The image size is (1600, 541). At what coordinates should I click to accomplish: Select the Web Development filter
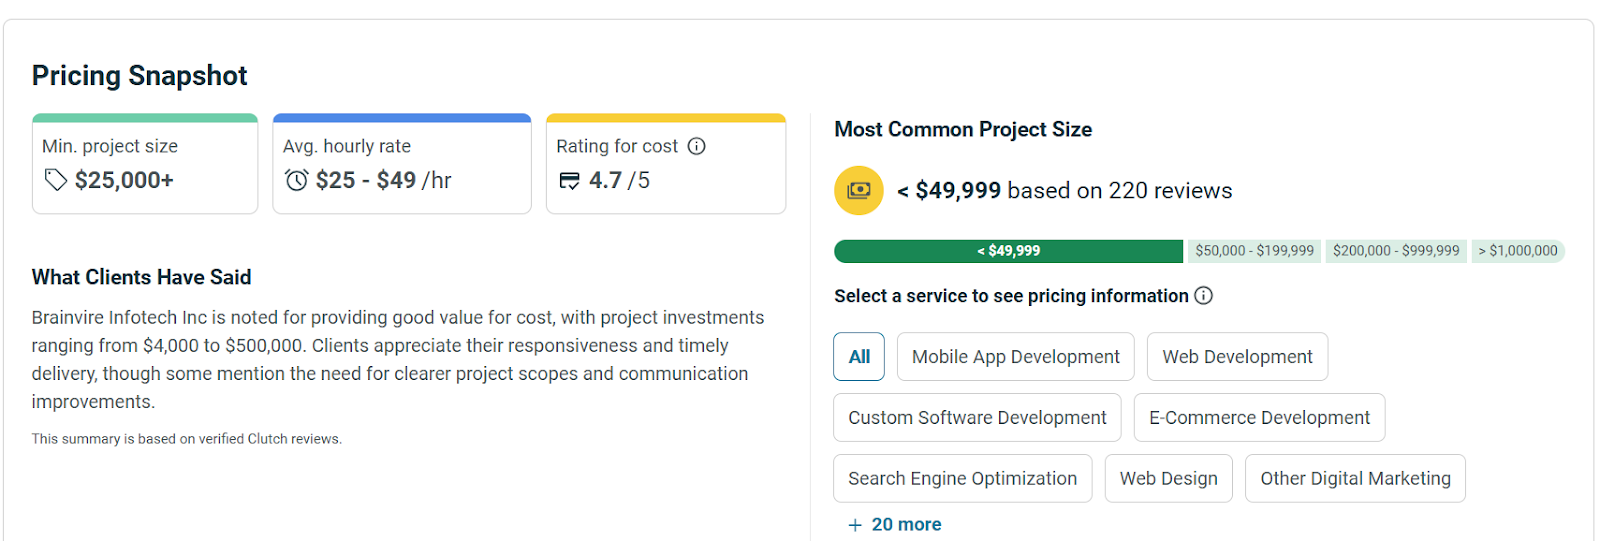pos(1237,357)
